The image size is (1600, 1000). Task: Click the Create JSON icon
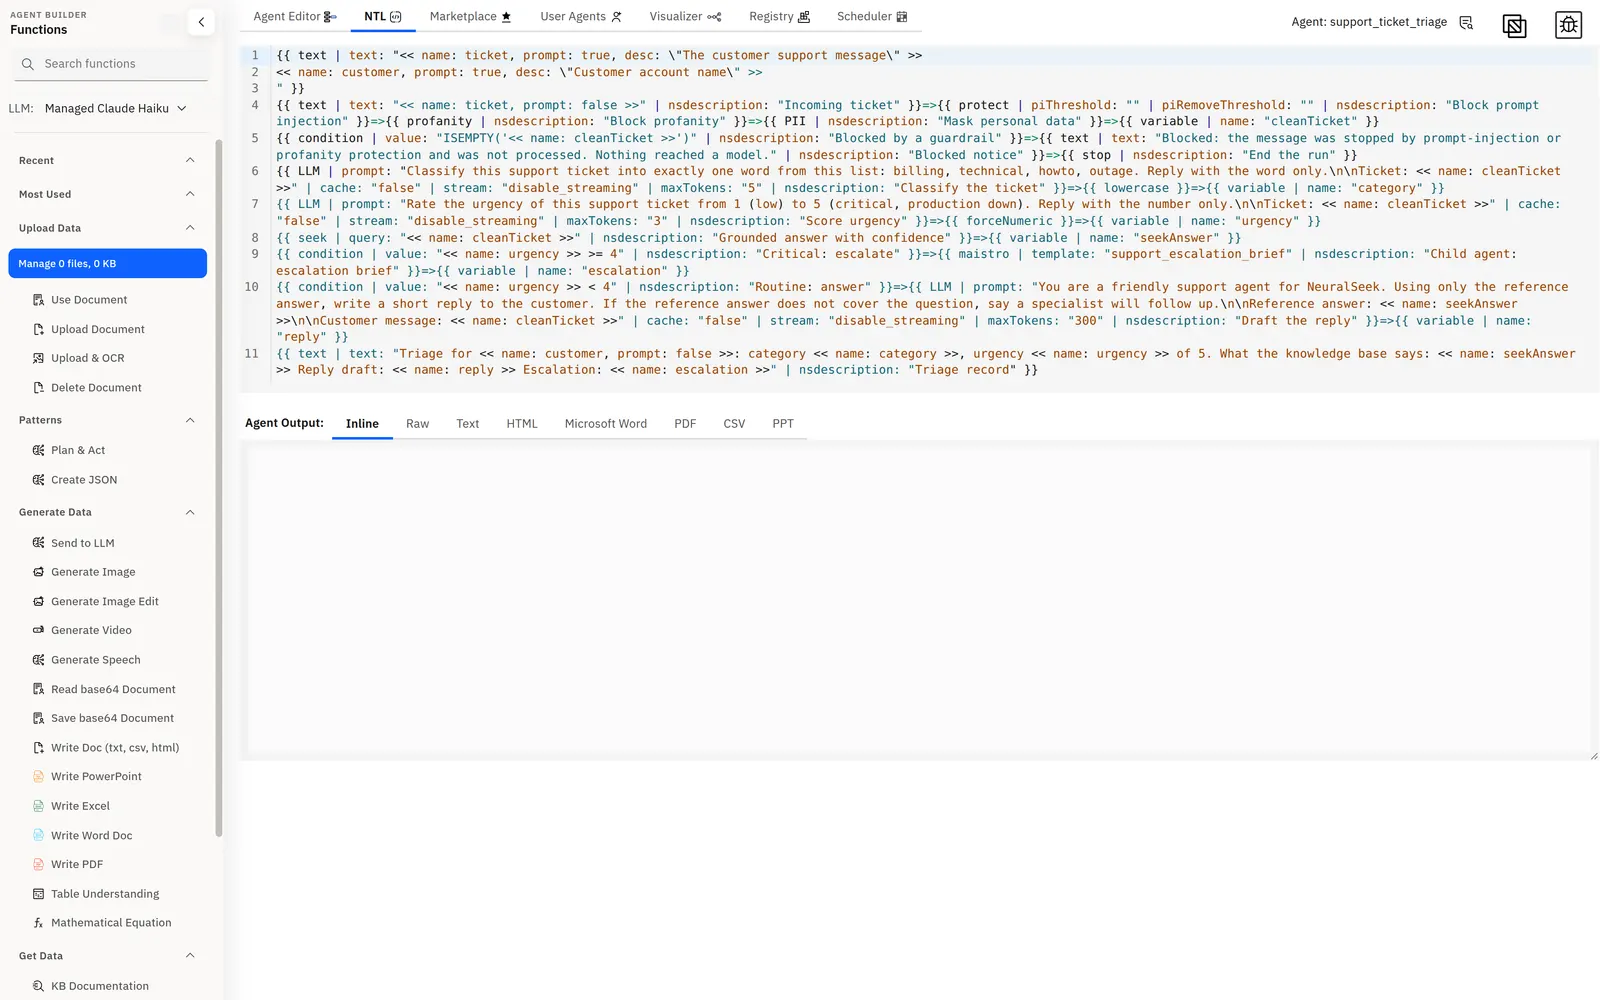coord(38,480)
